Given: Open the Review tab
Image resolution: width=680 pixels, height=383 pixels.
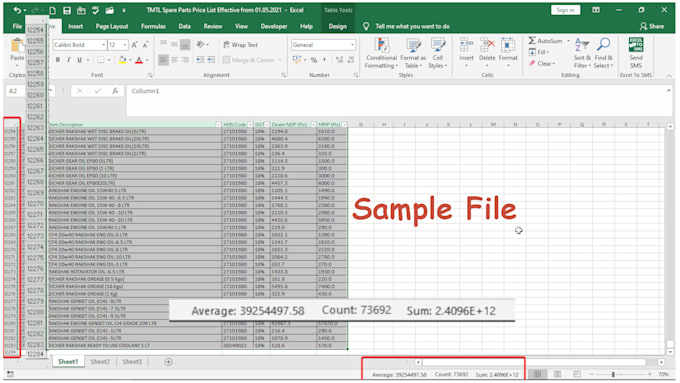Looking at the screenshot, I should click(x=212, y=26).
